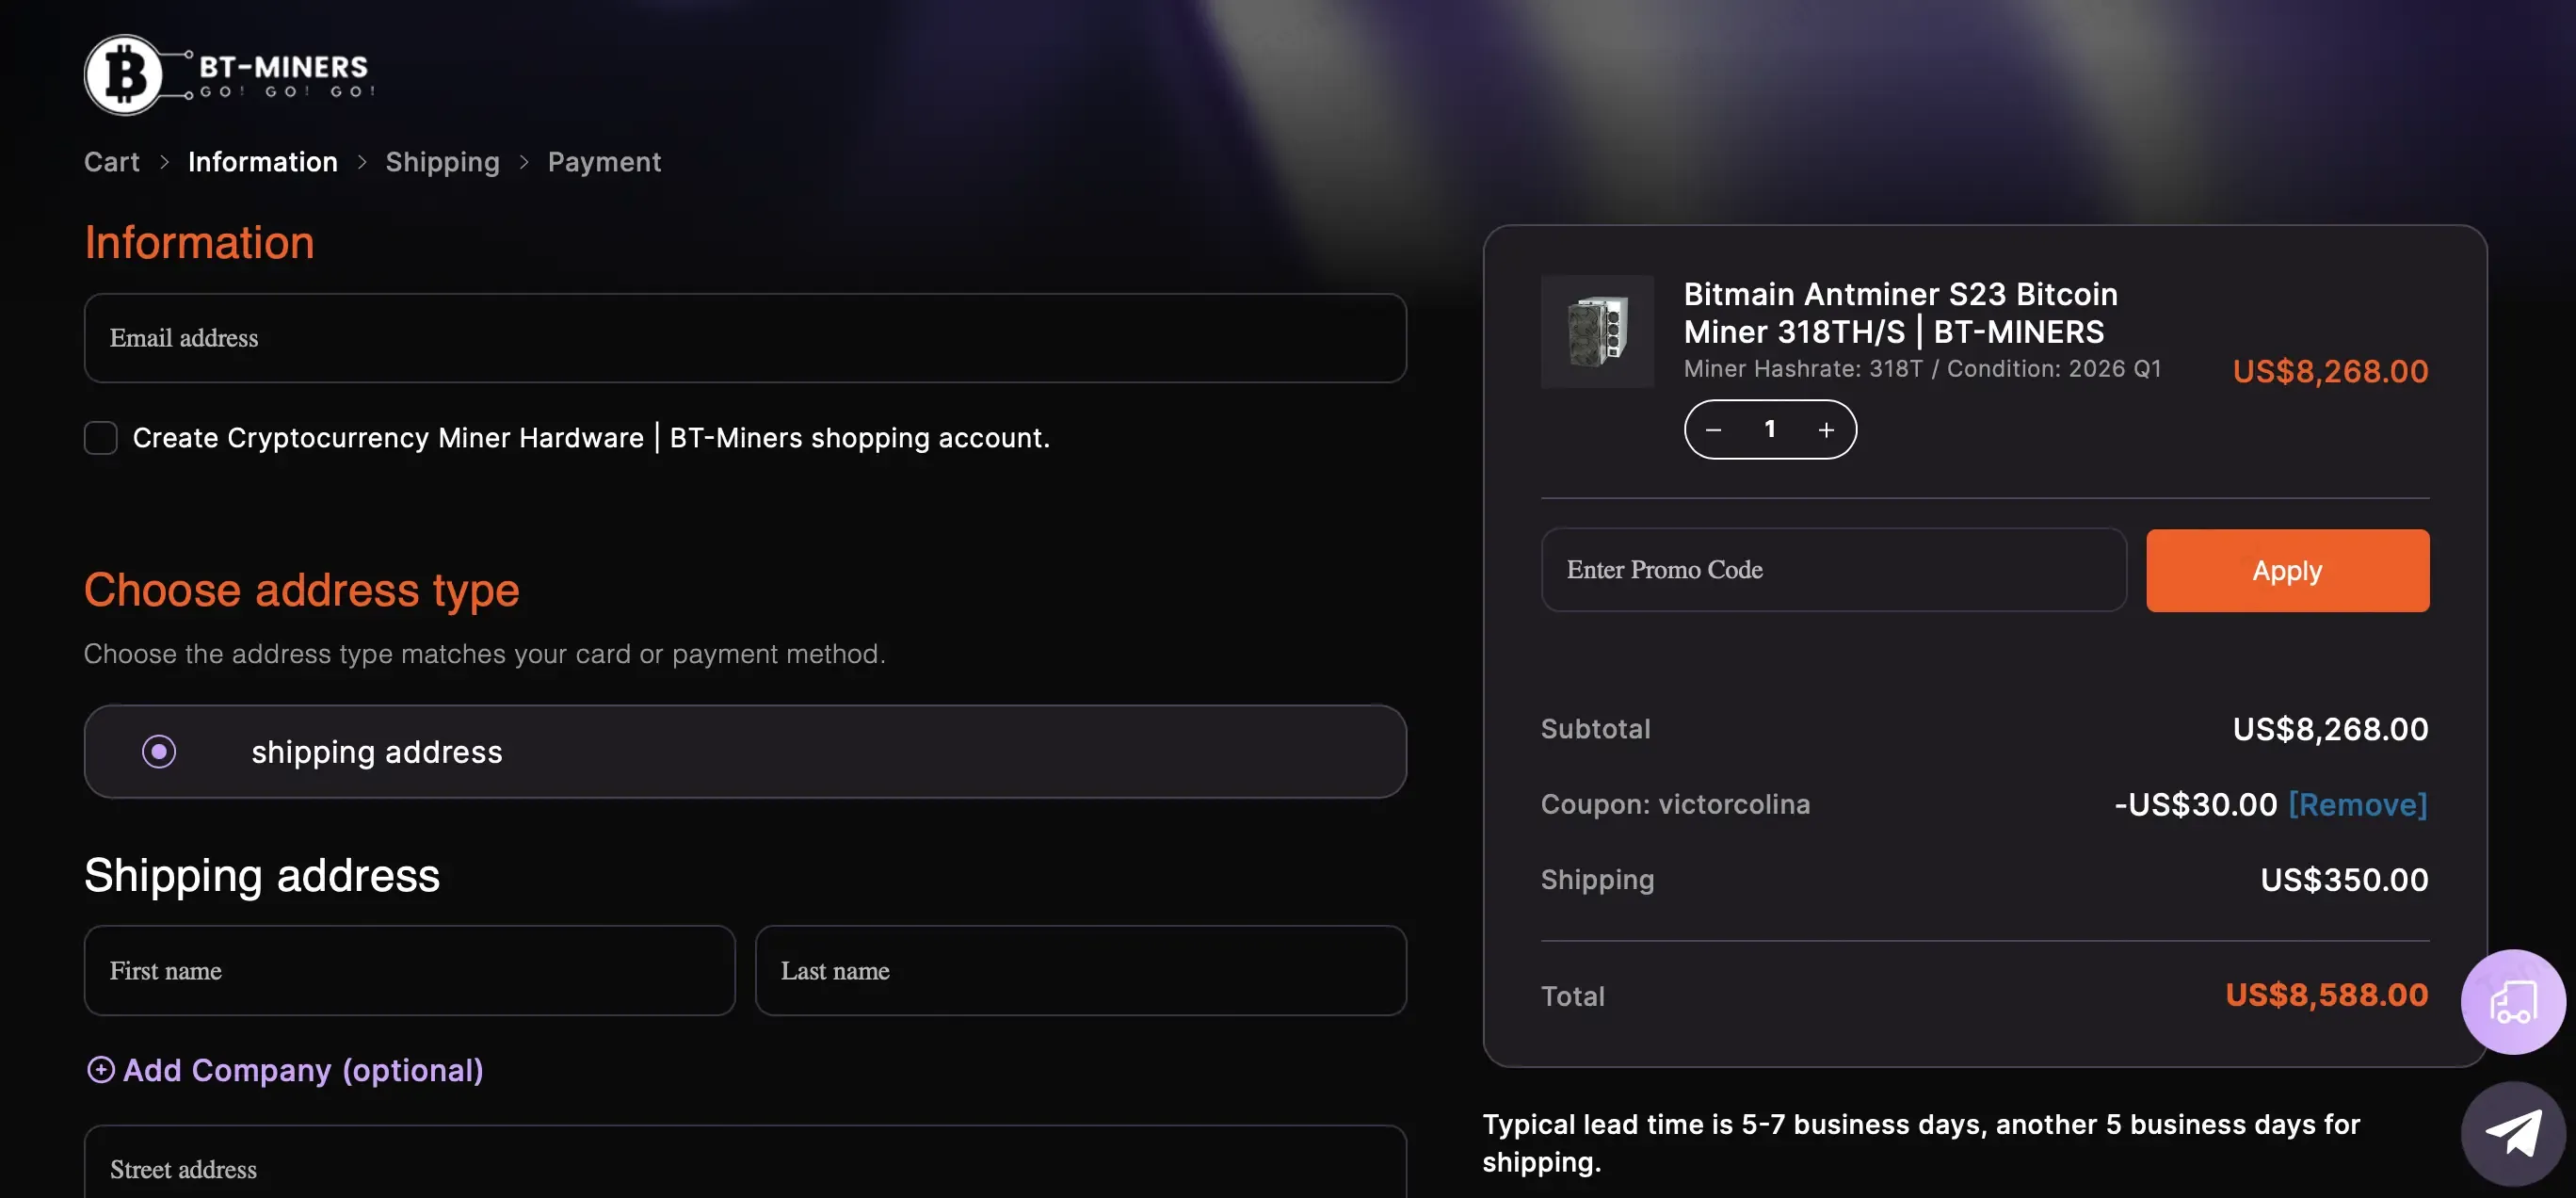Select the First name field
Viewport: 2576px width, 1198px height.
pyautogui.click(x=408, y=970)
